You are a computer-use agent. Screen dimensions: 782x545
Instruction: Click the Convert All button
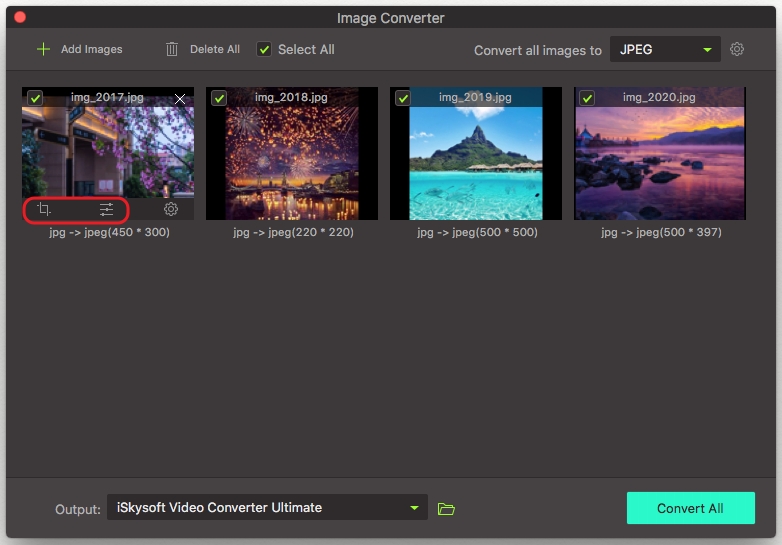pyautogui.click(x=690, y=508)
